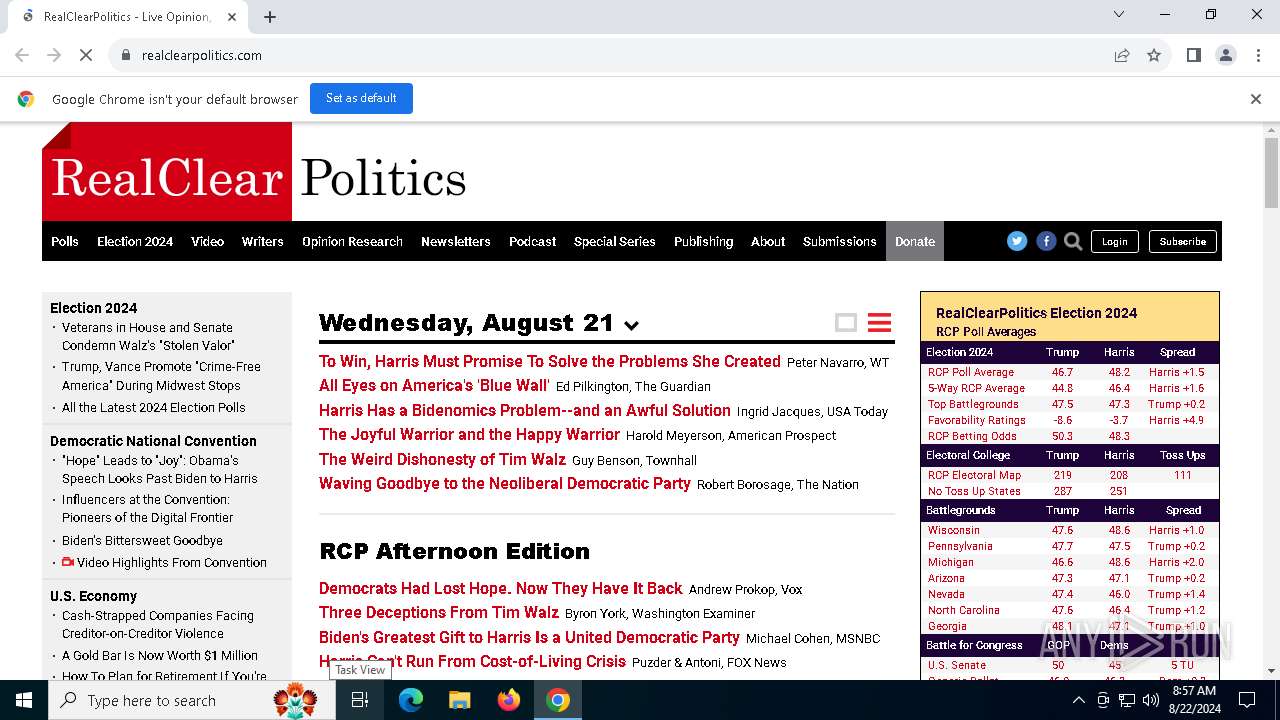
Task: Switch to red list view icon
Action: point(879,322)
